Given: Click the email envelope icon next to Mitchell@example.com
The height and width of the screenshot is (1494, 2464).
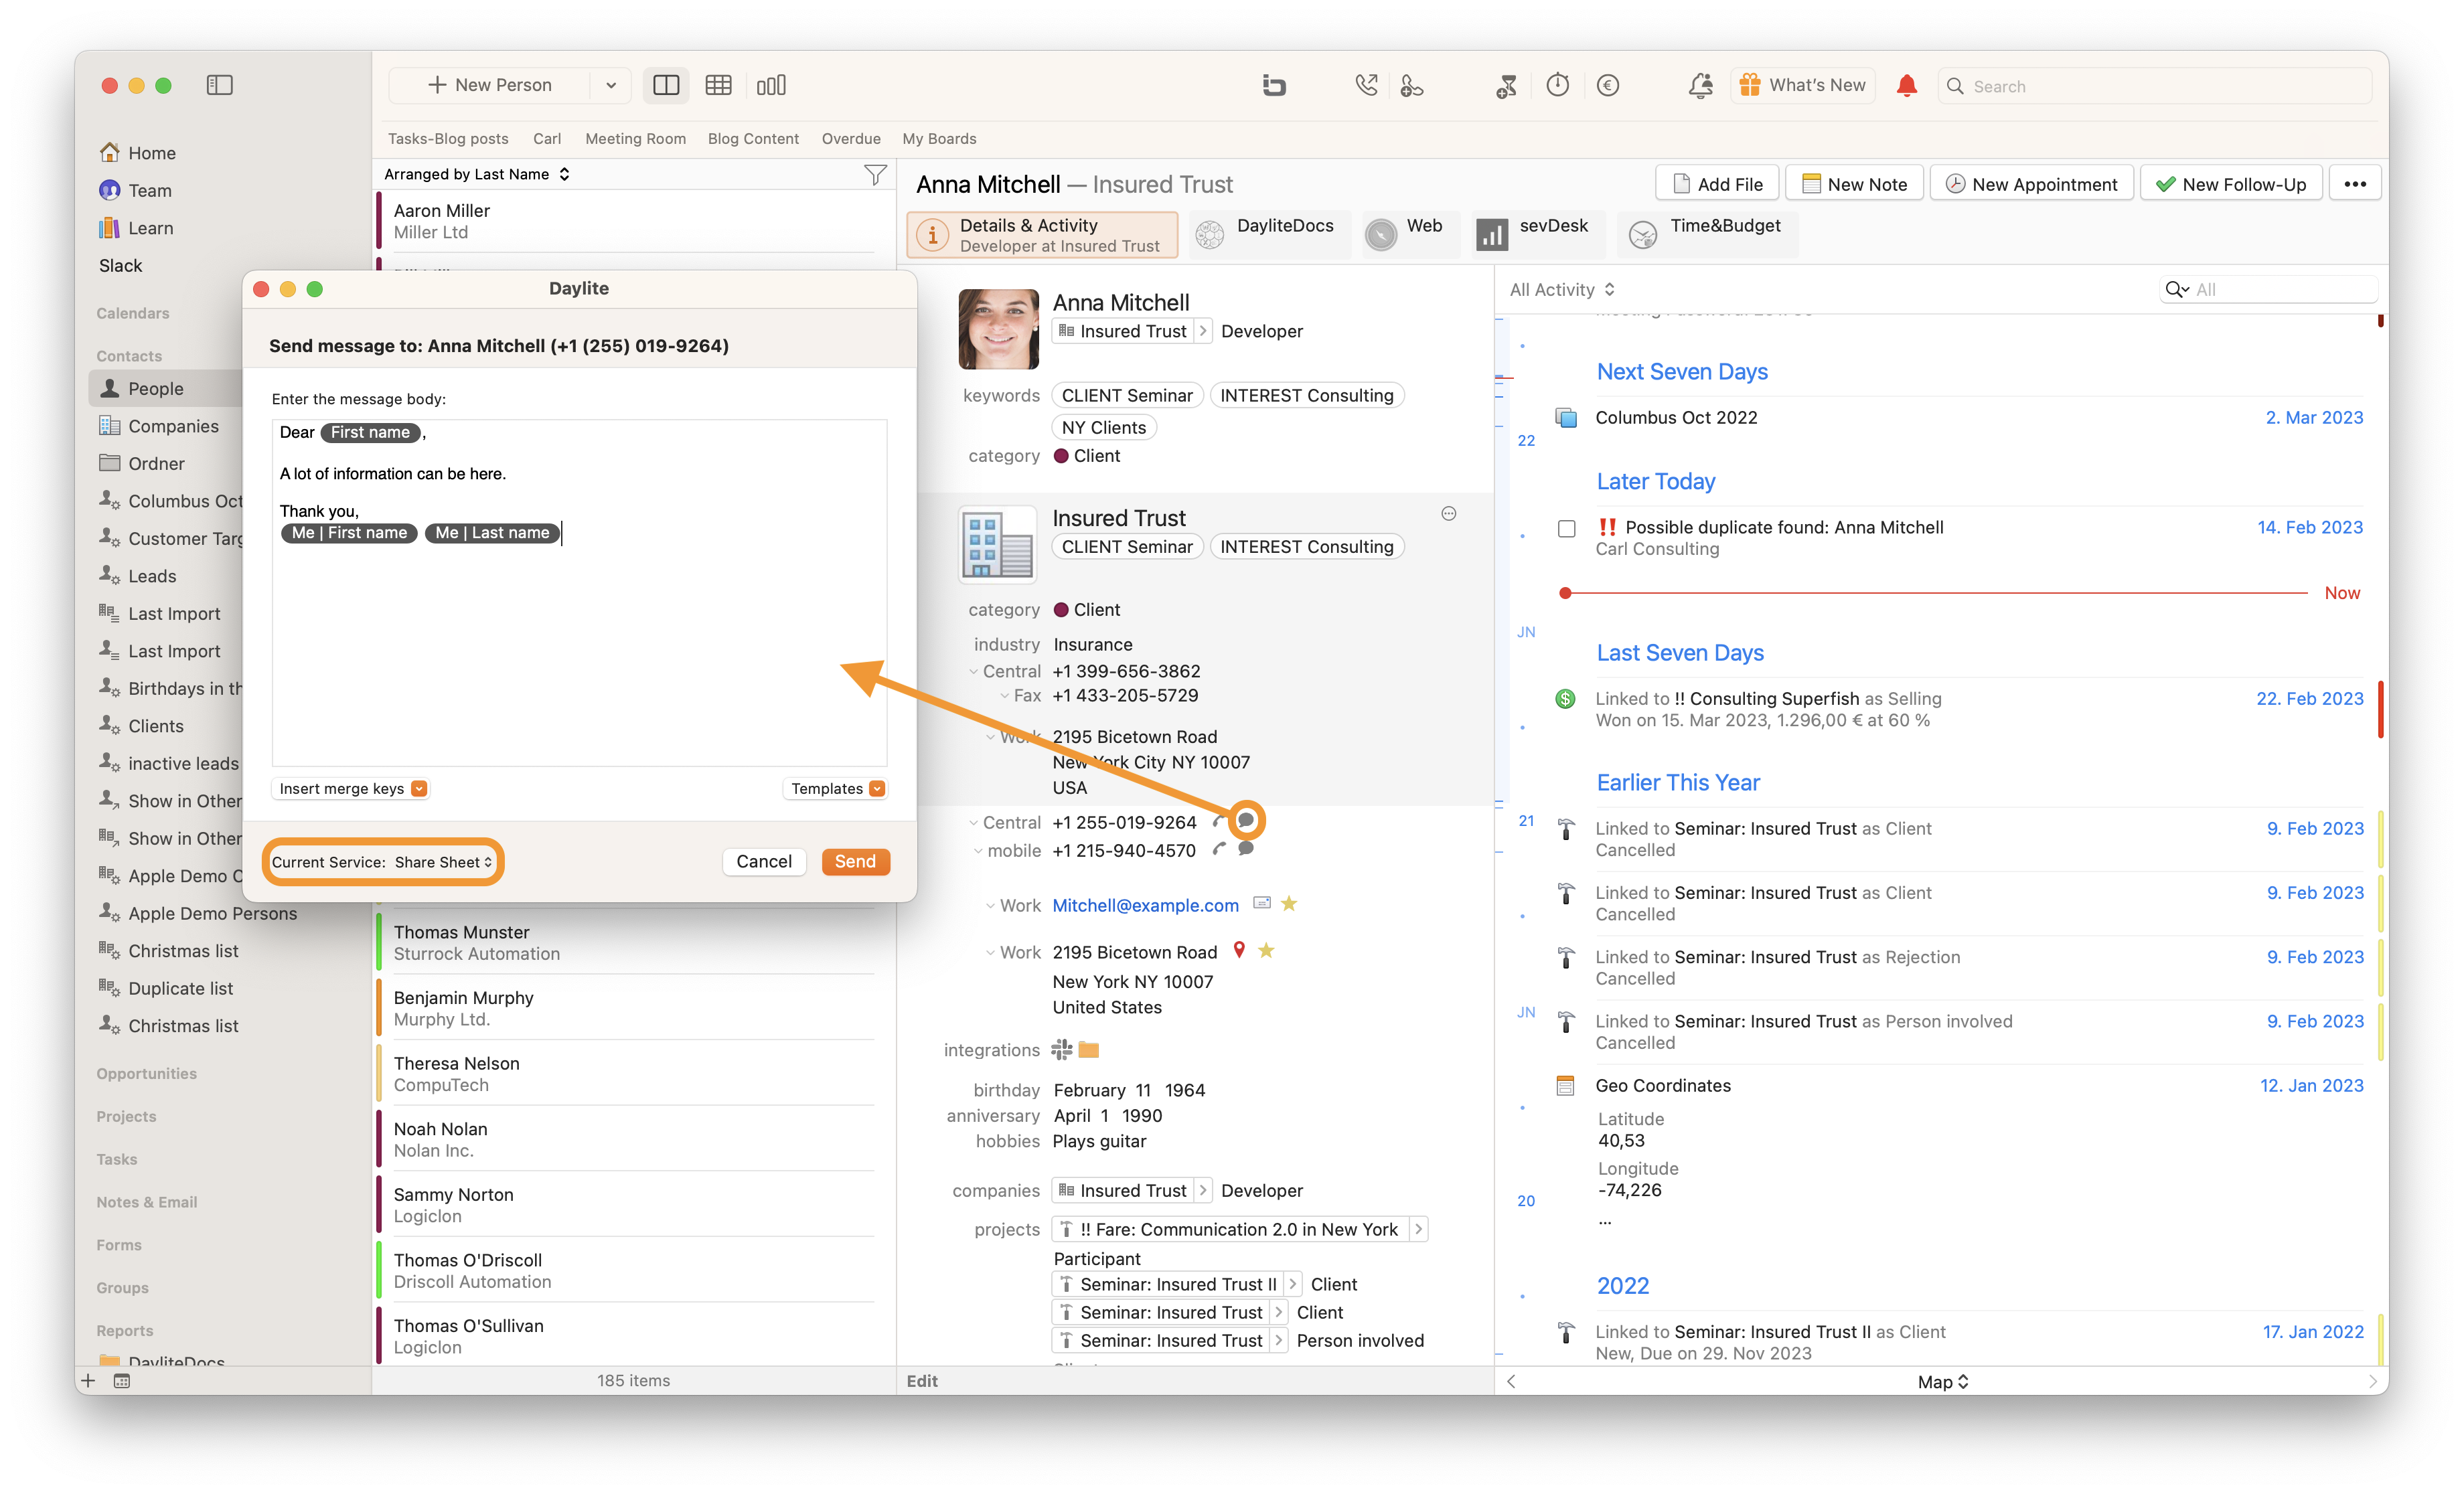Looking at the screenshot, I should (x=1262, y=903).
